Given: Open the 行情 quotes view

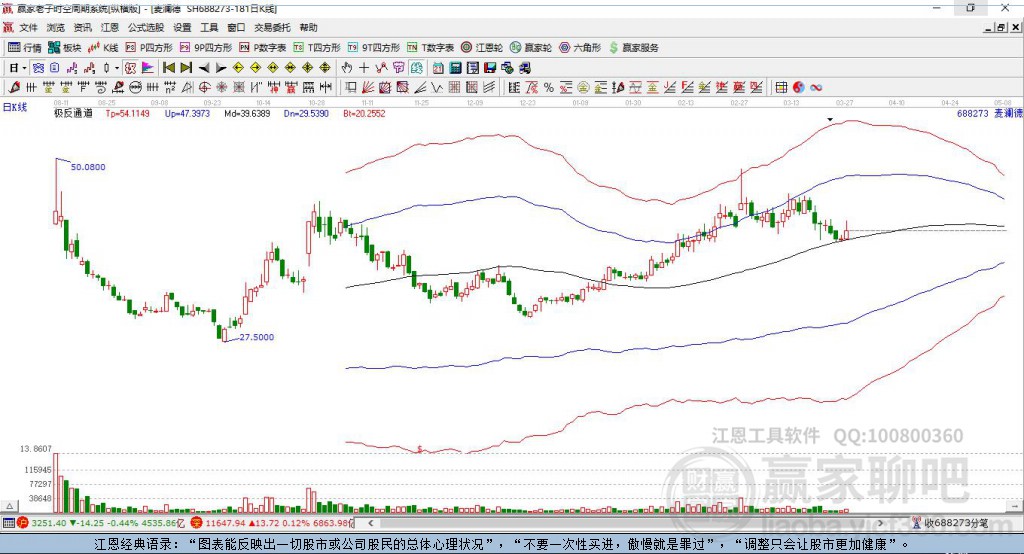Looking at the screenshot, I should (x=24, y=48).
